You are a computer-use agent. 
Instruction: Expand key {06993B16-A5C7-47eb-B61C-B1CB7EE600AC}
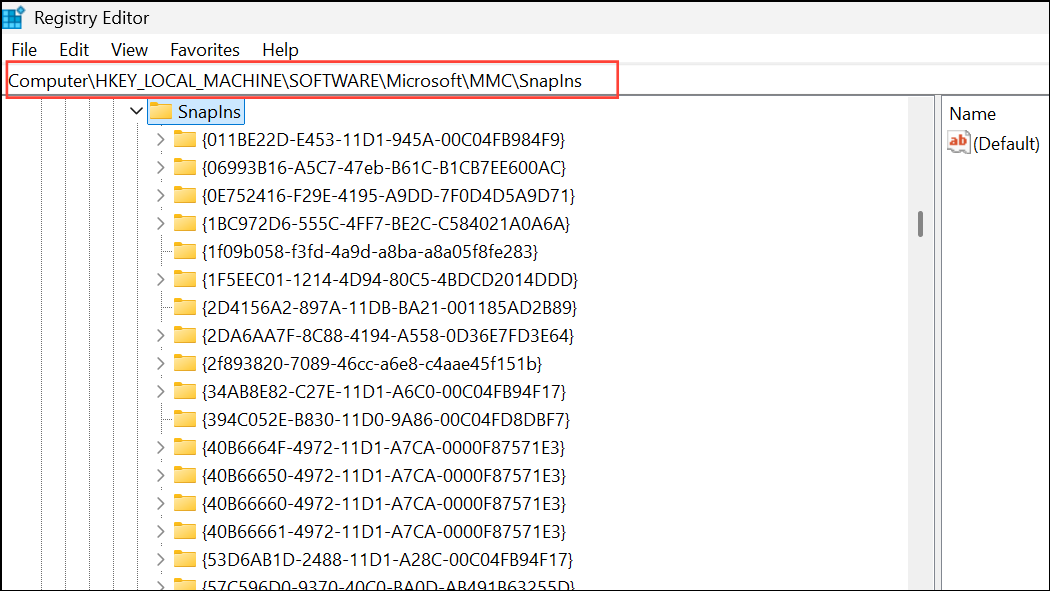point(161,167)
